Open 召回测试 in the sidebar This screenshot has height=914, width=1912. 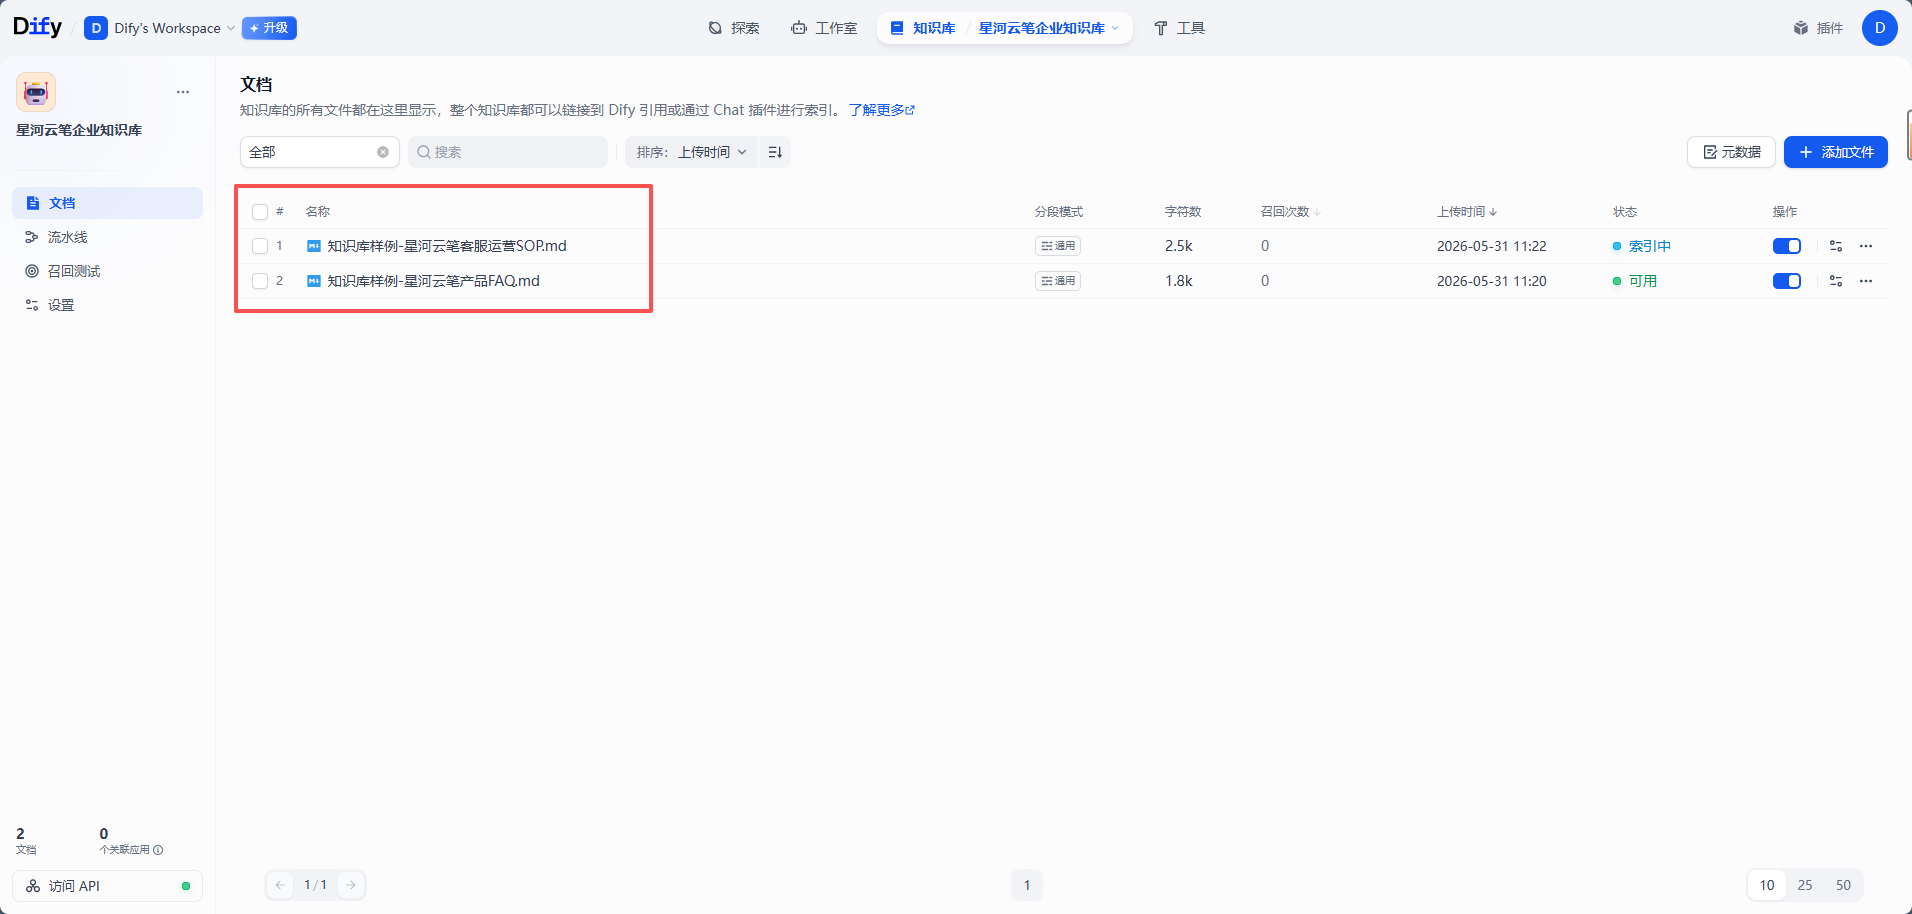[107, 271]
